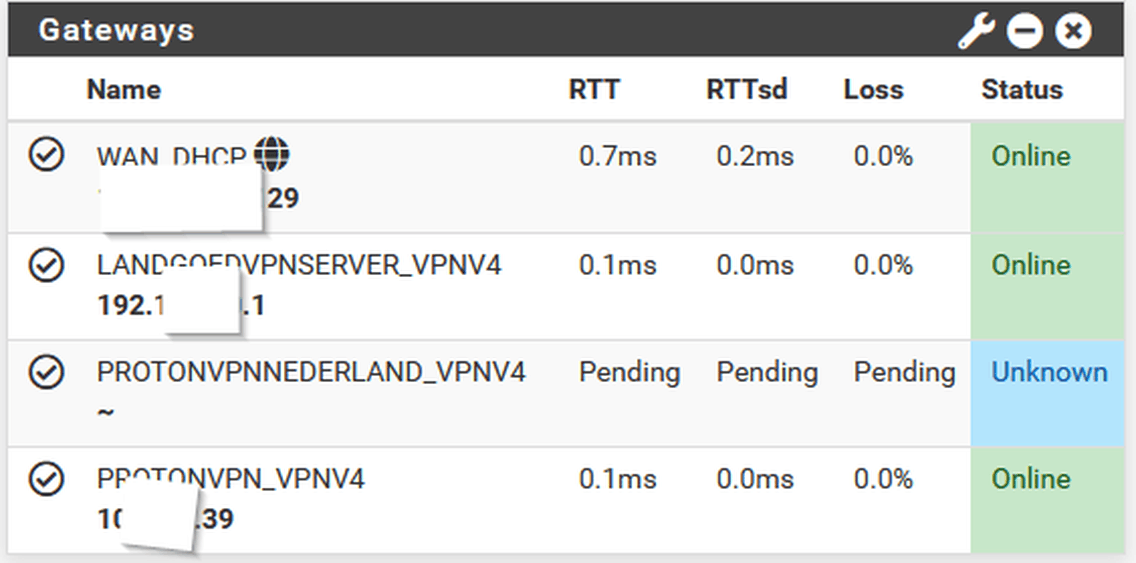Click the PROTONVPN_VPNV4 gateway name

(x=230, y=479)
